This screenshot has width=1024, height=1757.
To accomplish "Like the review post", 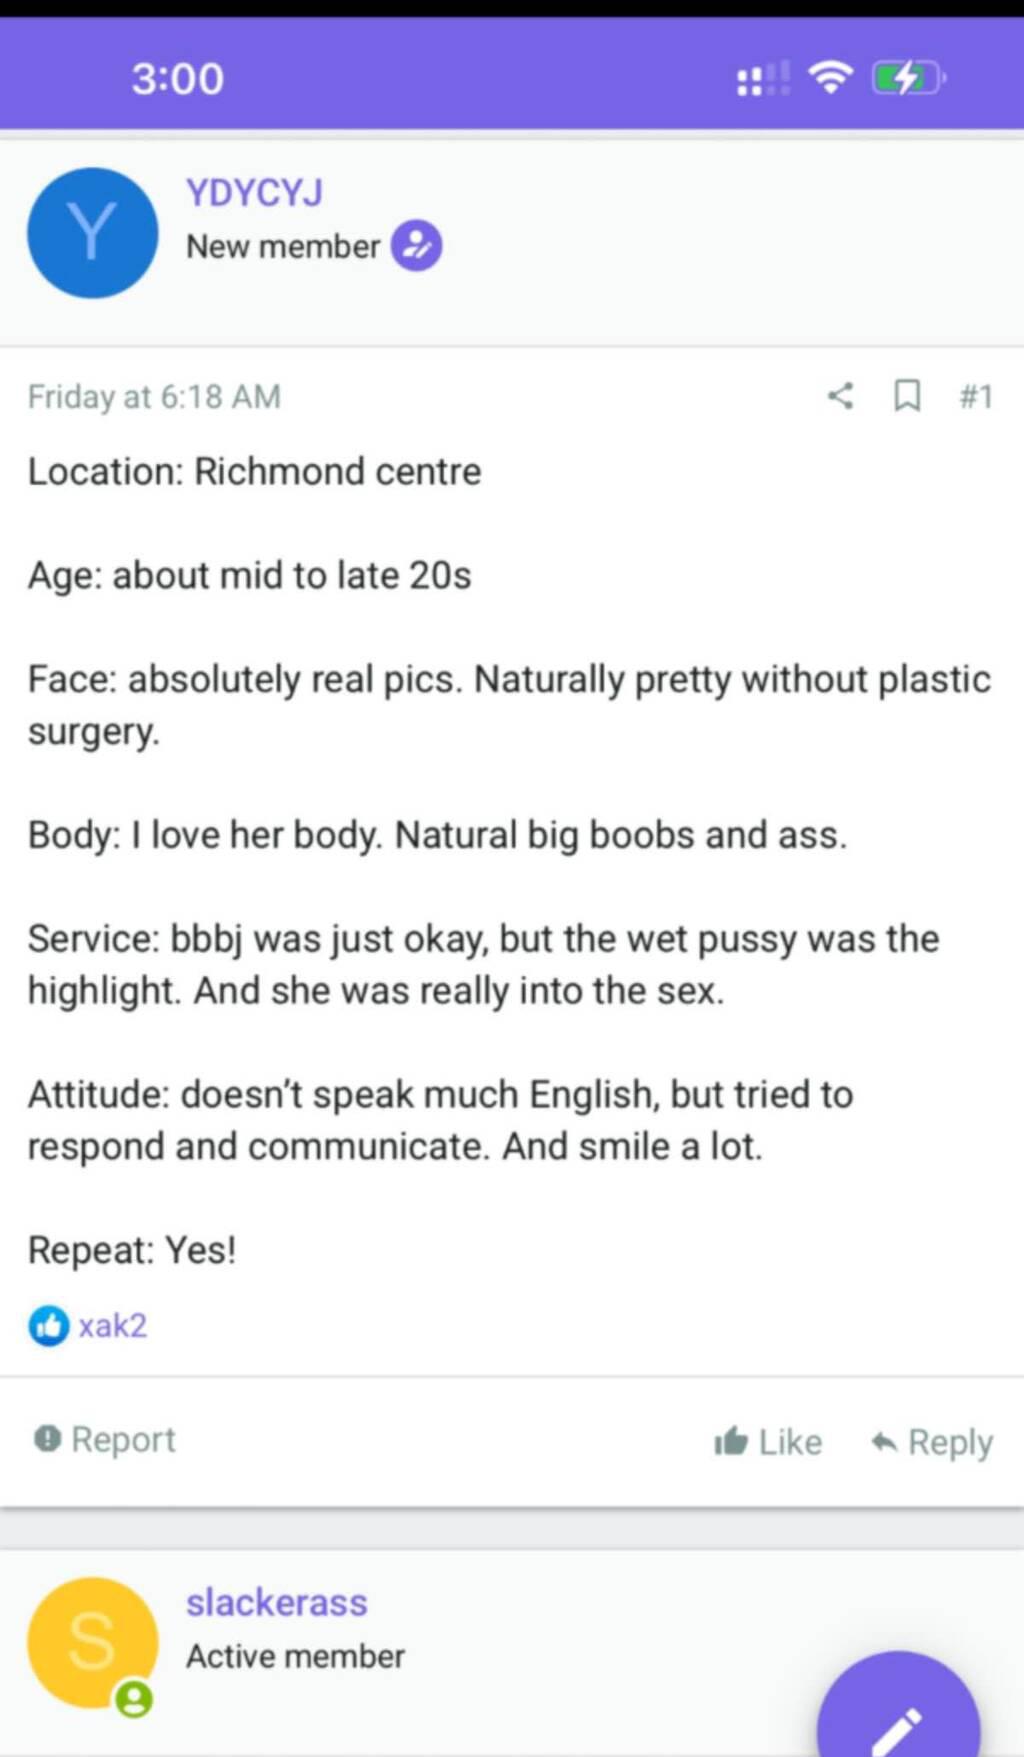I will click(x=768, y=1442).
